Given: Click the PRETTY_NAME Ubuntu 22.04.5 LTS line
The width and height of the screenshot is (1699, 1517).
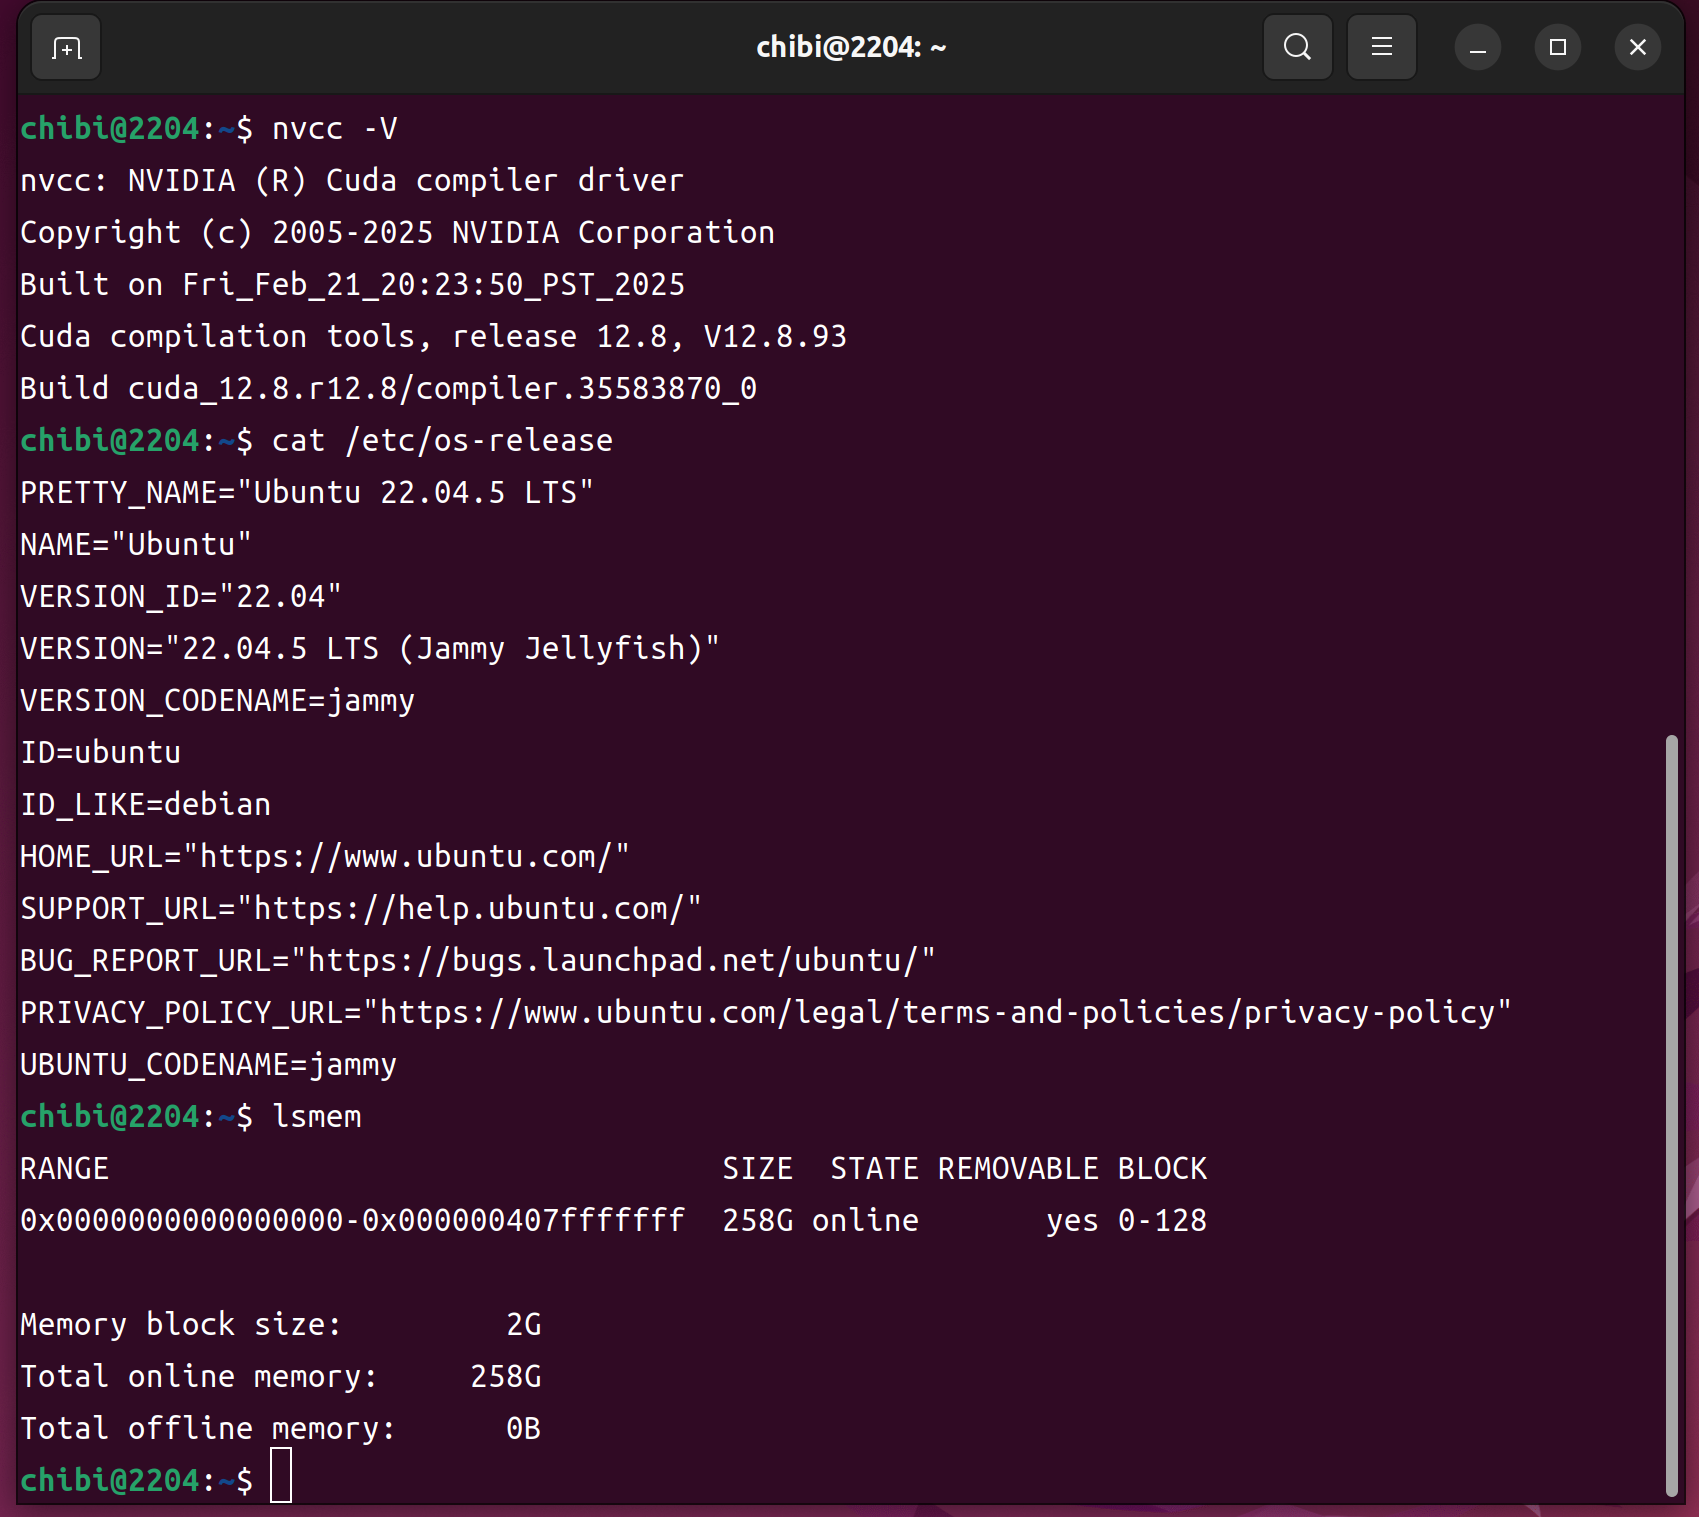Looking at the screenshot, I should pos(306,493).
